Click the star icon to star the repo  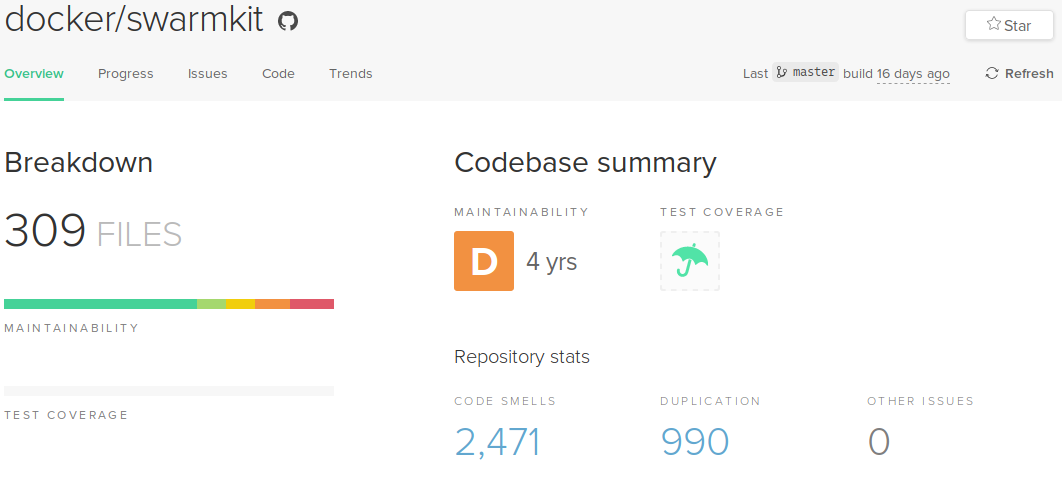click(994, 25)
